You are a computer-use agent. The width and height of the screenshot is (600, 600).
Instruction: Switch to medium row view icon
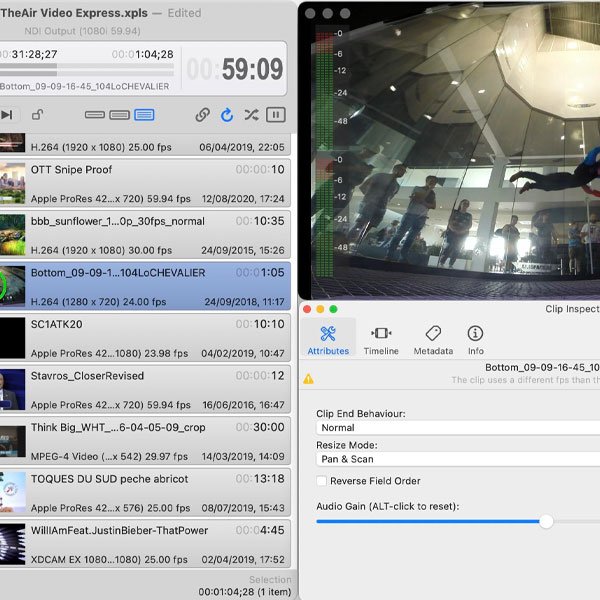coord(119,115)
